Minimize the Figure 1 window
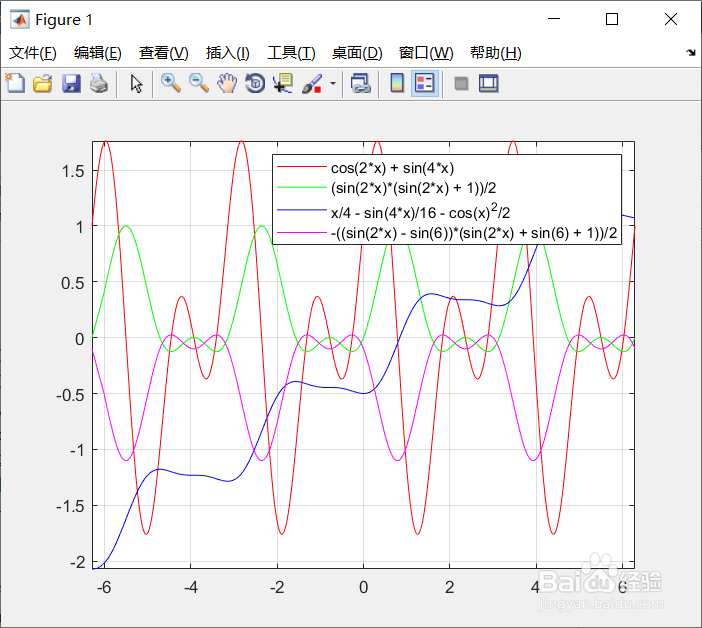702x628 pixels. coord(554,19)
